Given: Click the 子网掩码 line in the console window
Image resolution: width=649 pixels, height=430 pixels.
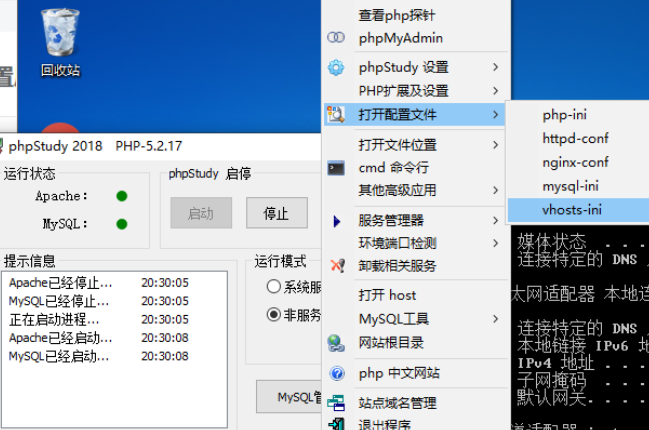Looking at the screenshot, I should 583,380.
